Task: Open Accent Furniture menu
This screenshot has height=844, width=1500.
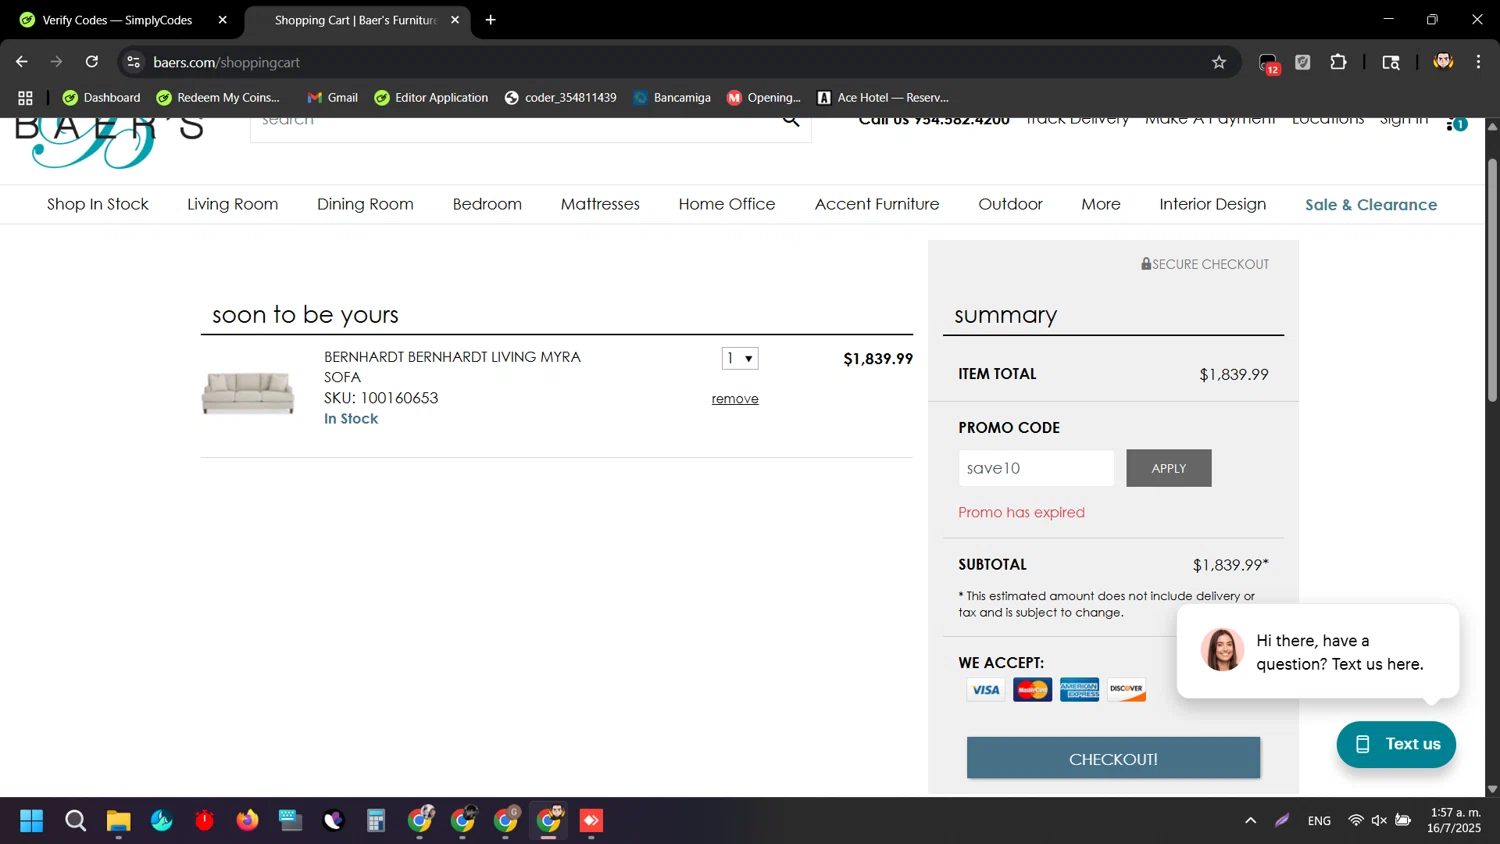Action: (x=877, y=204)
